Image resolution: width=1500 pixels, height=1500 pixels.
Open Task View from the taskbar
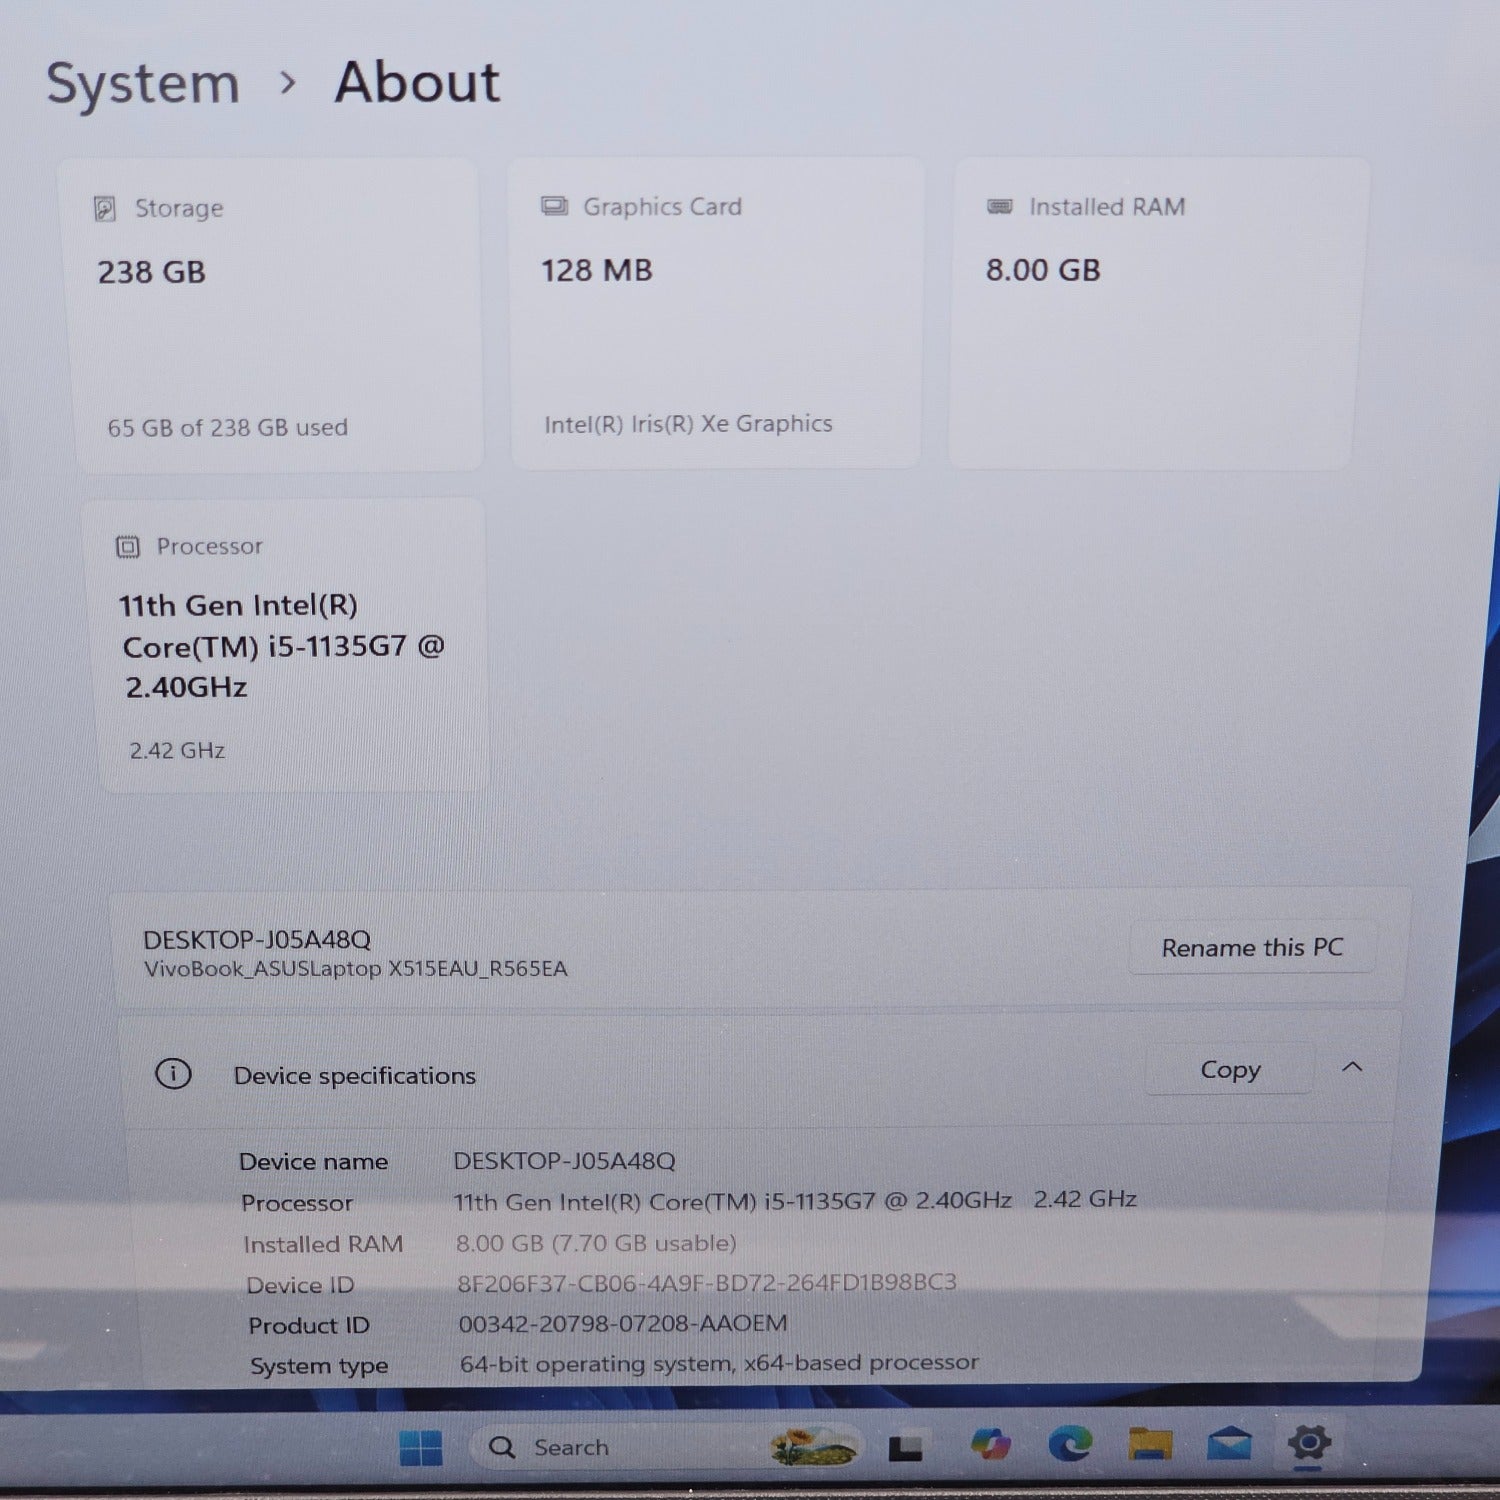(904, 1446)
